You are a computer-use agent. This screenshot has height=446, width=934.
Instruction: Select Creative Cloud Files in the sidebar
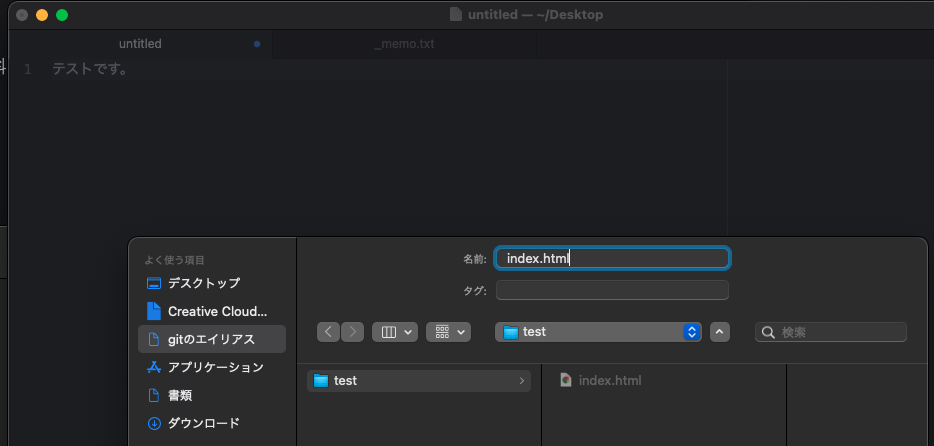coord(153,311)
